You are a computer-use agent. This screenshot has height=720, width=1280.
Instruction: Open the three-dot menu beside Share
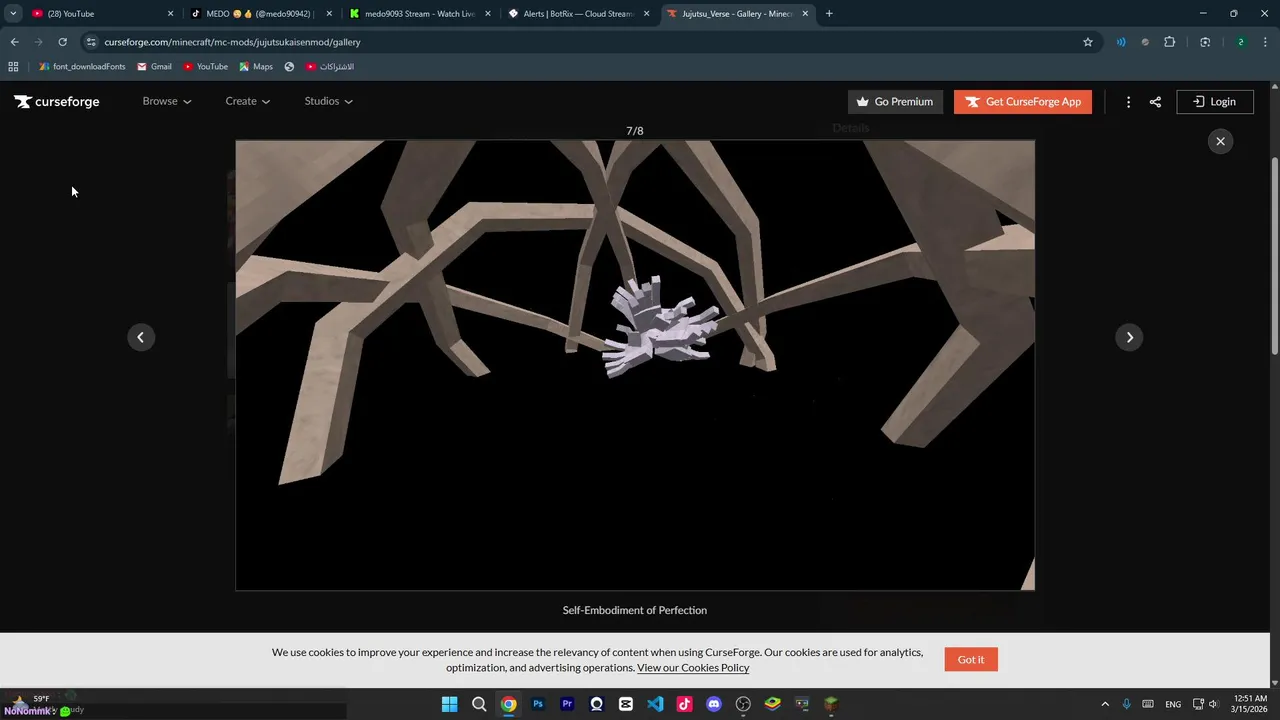[x=1128, y=102]
